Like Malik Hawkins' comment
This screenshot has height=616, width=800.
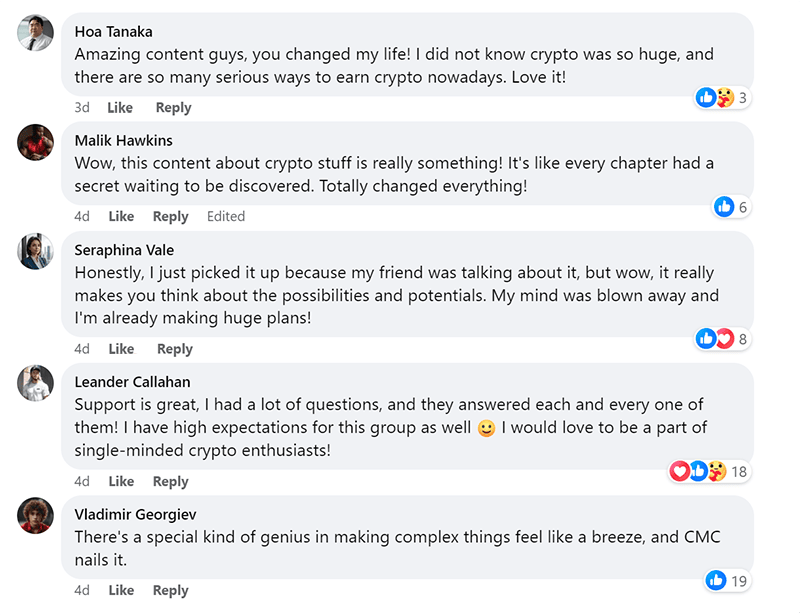(x=121, y=217)
